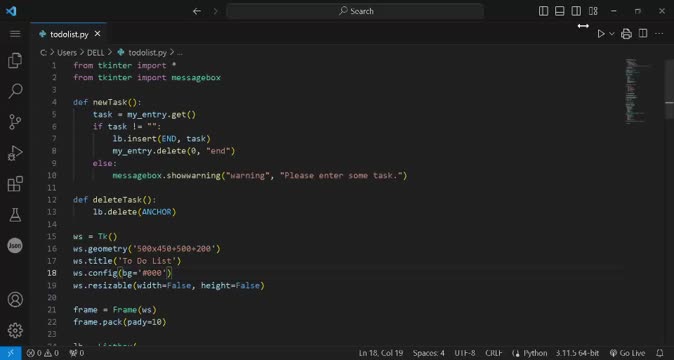
Task: Go to line via Ln 18, Col 19
Action: (381, 353)
